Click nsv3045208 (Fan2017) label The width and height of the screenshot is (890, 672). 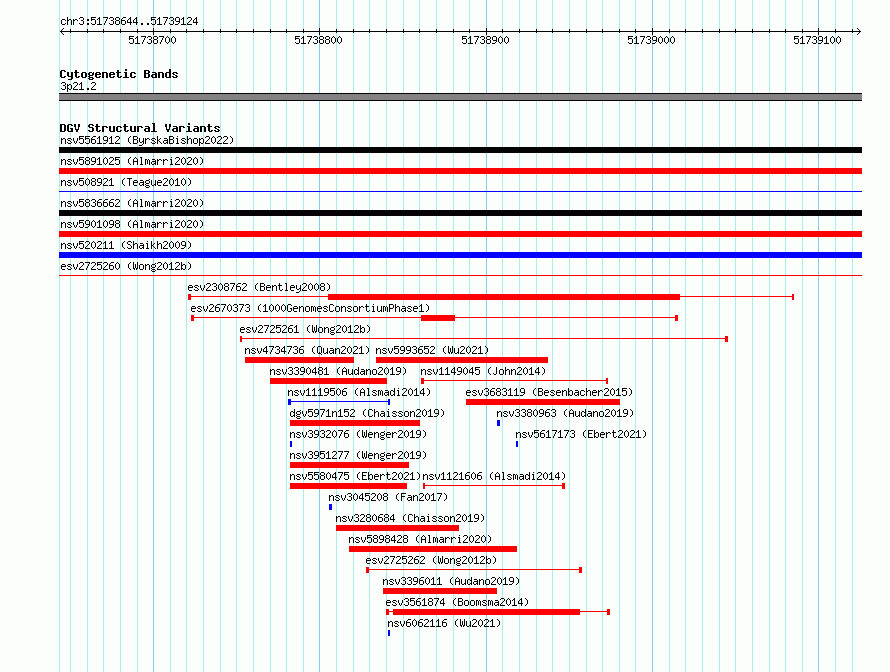[388, 497]
